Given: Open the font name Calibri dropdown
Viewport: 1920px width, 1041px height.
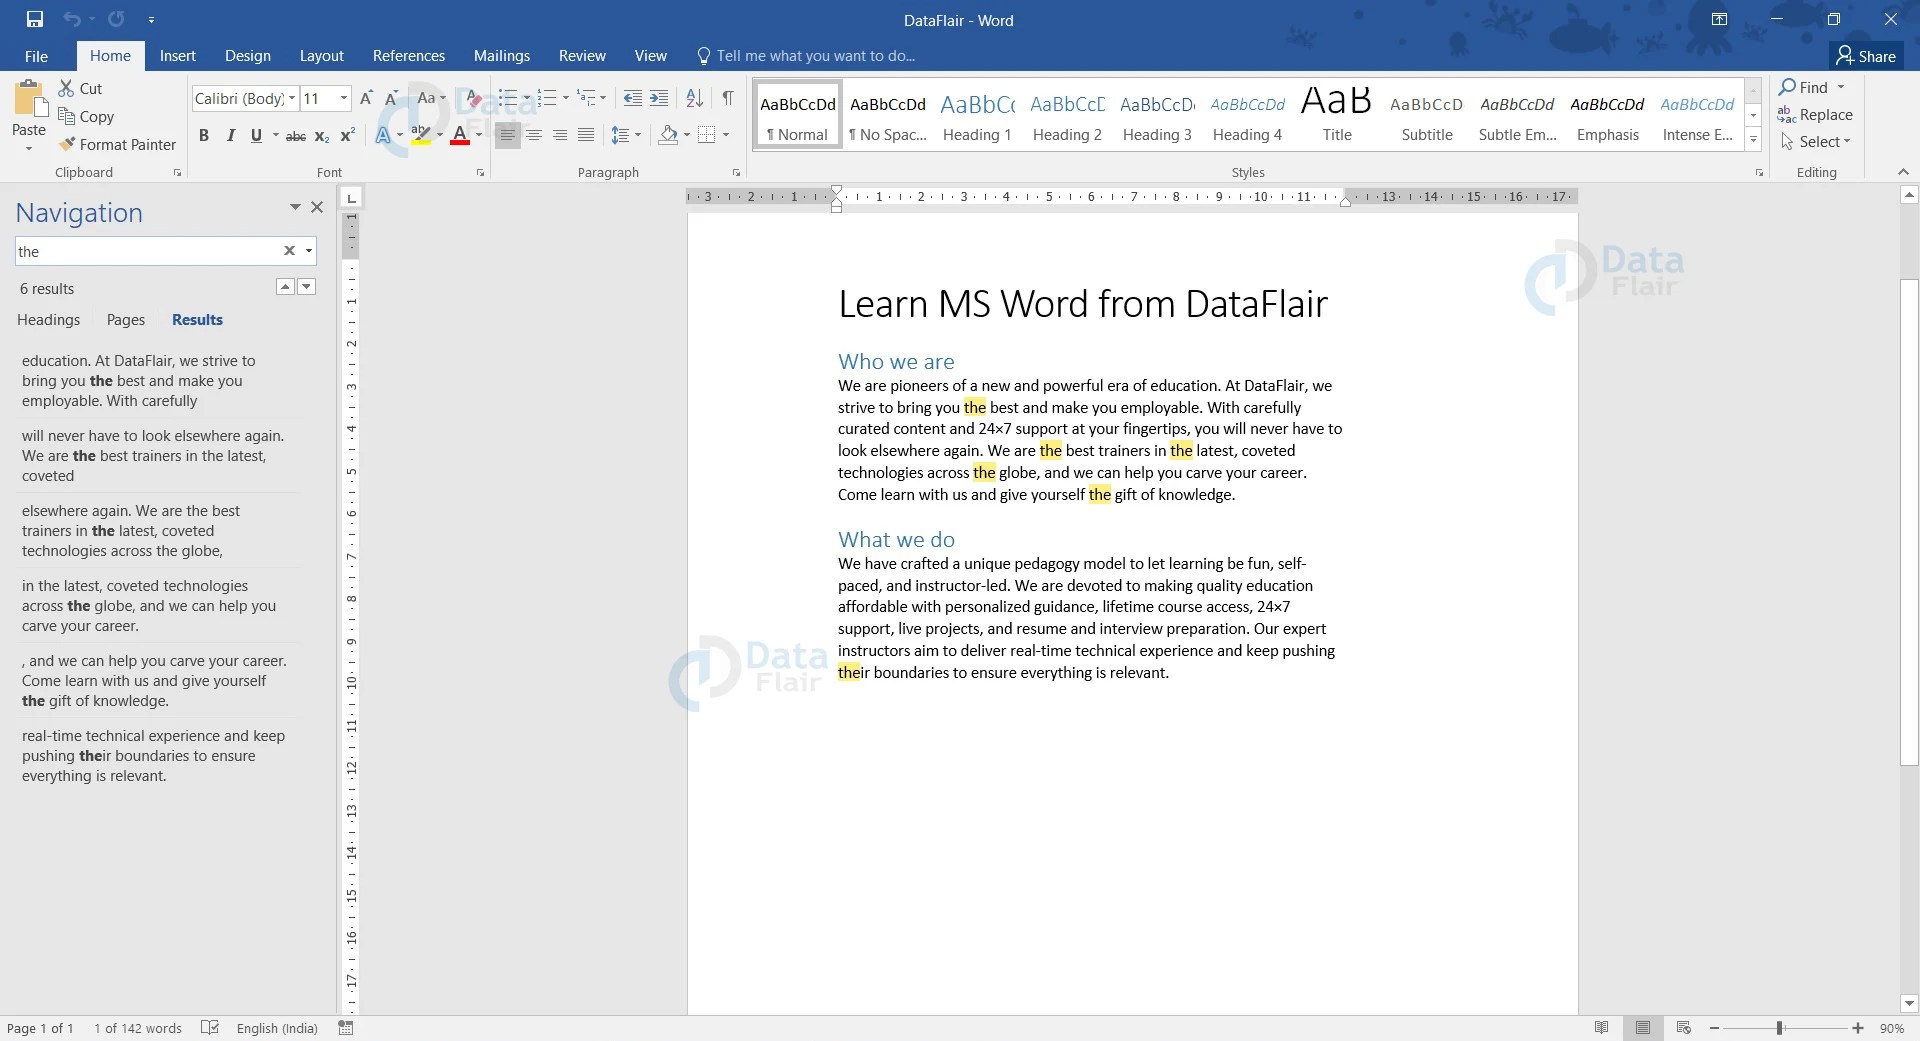Looking at the screenshot, I should point(292,98).
